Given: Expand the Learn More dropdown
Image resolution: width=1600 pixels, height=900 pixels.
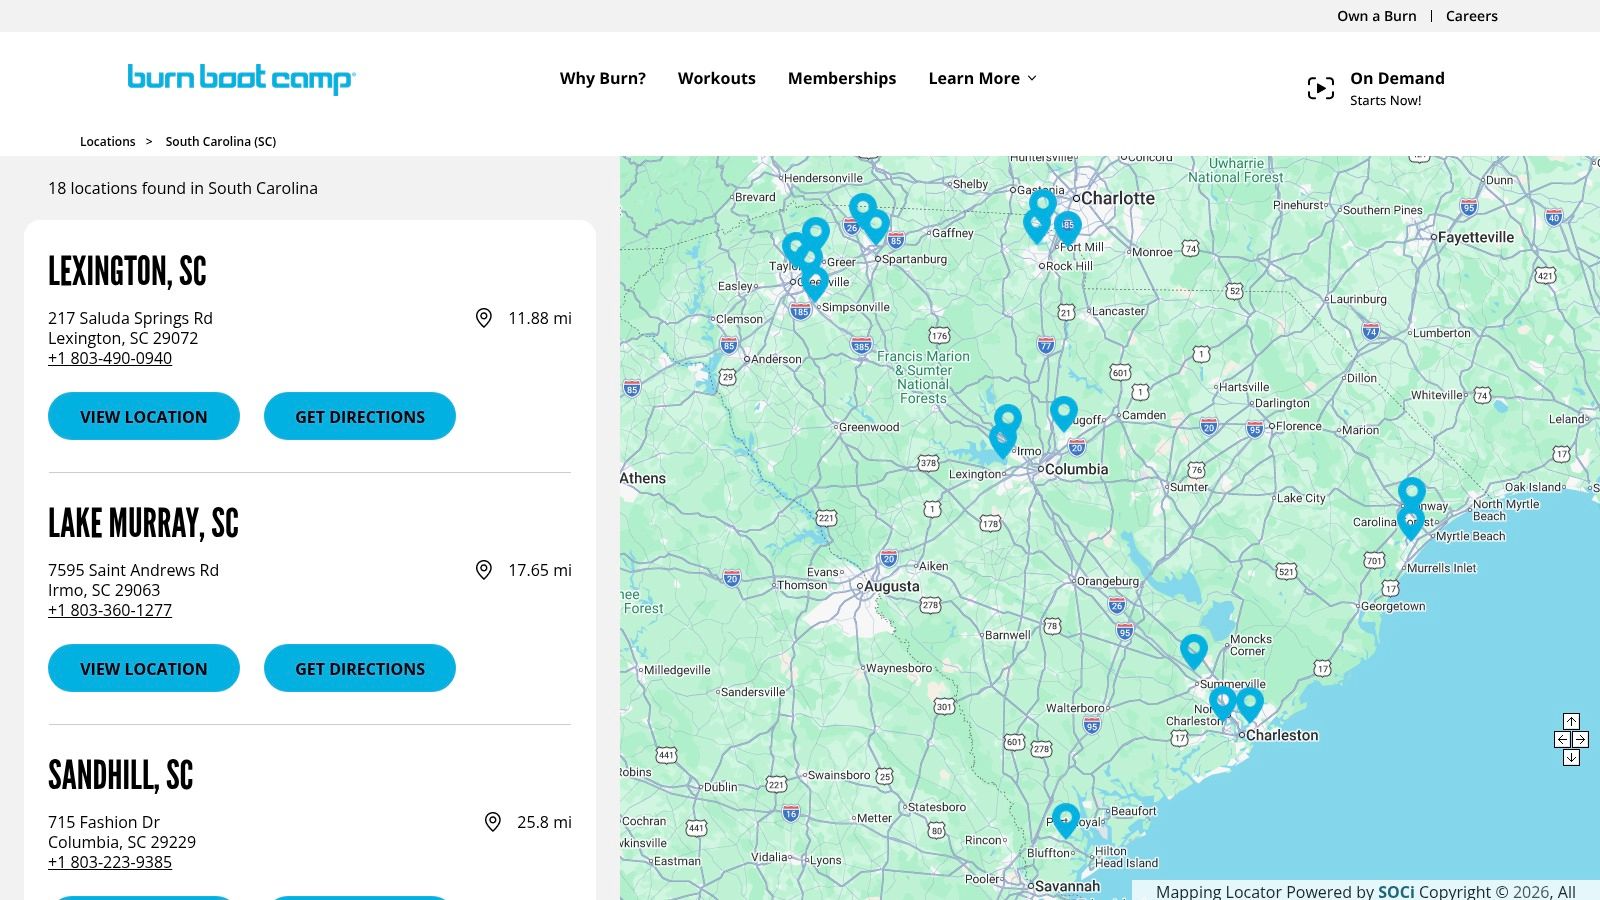Looking at the screenshot, I should coord(982,78).
